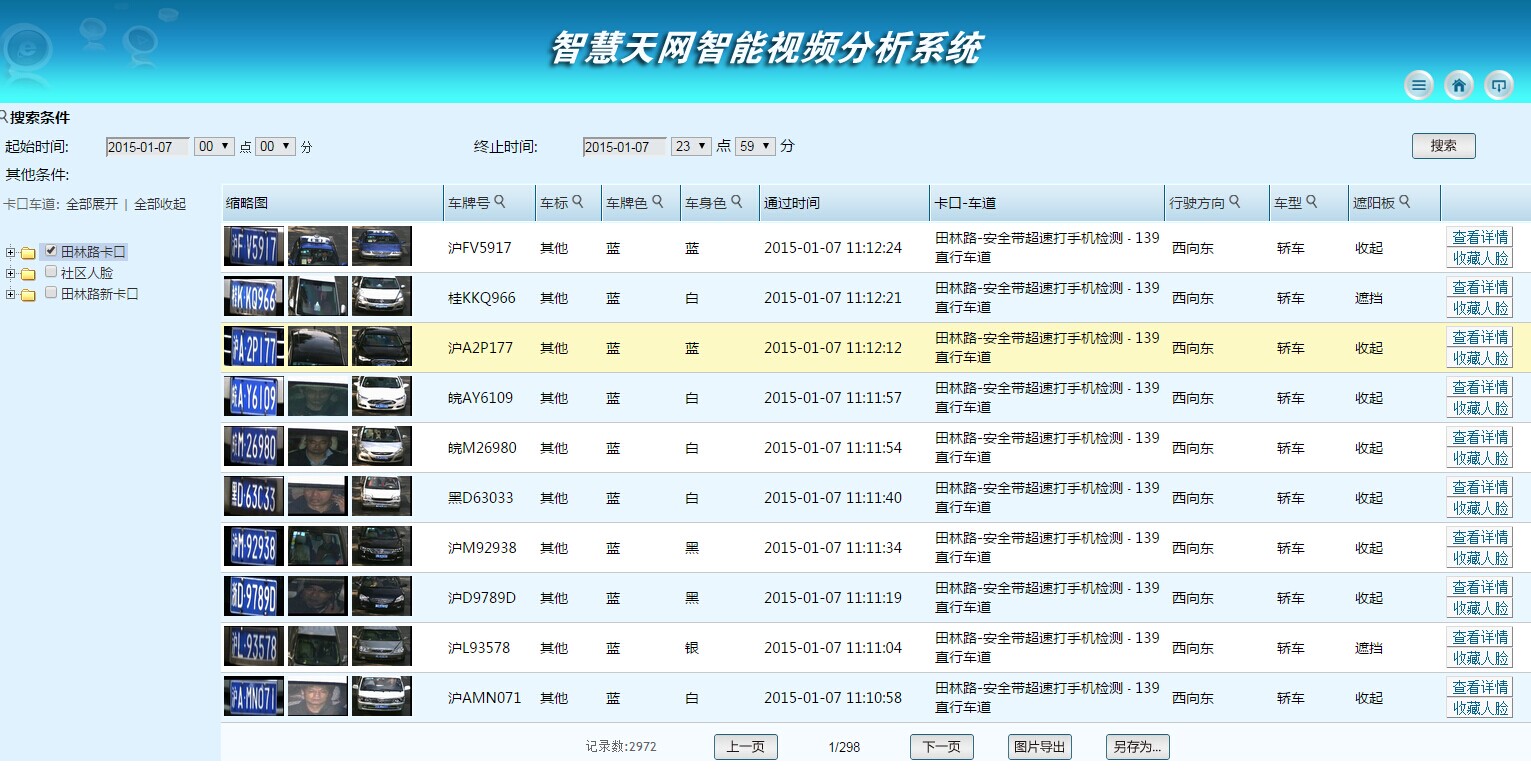The width and height of the screenshot is (1531, 779).
Task: Open face thumbnail in the 皖M26980 row
Action: (x=318, y=446)
